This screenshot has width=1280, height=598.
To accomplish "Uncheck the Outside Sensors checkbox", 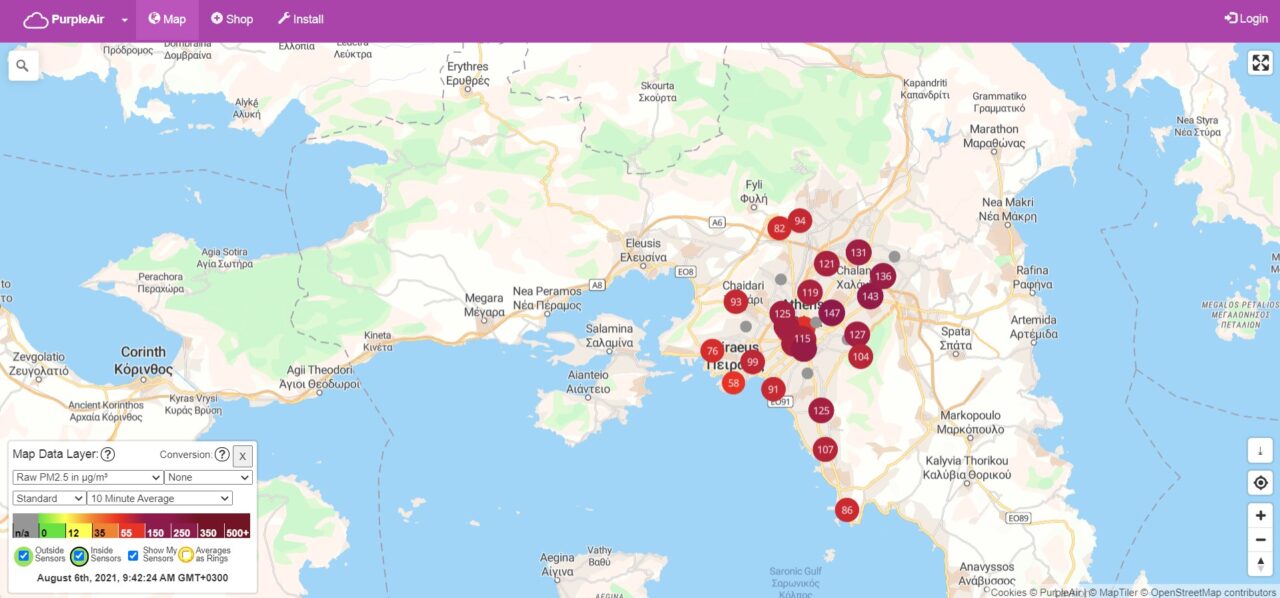I will click(x=24, y=555).
